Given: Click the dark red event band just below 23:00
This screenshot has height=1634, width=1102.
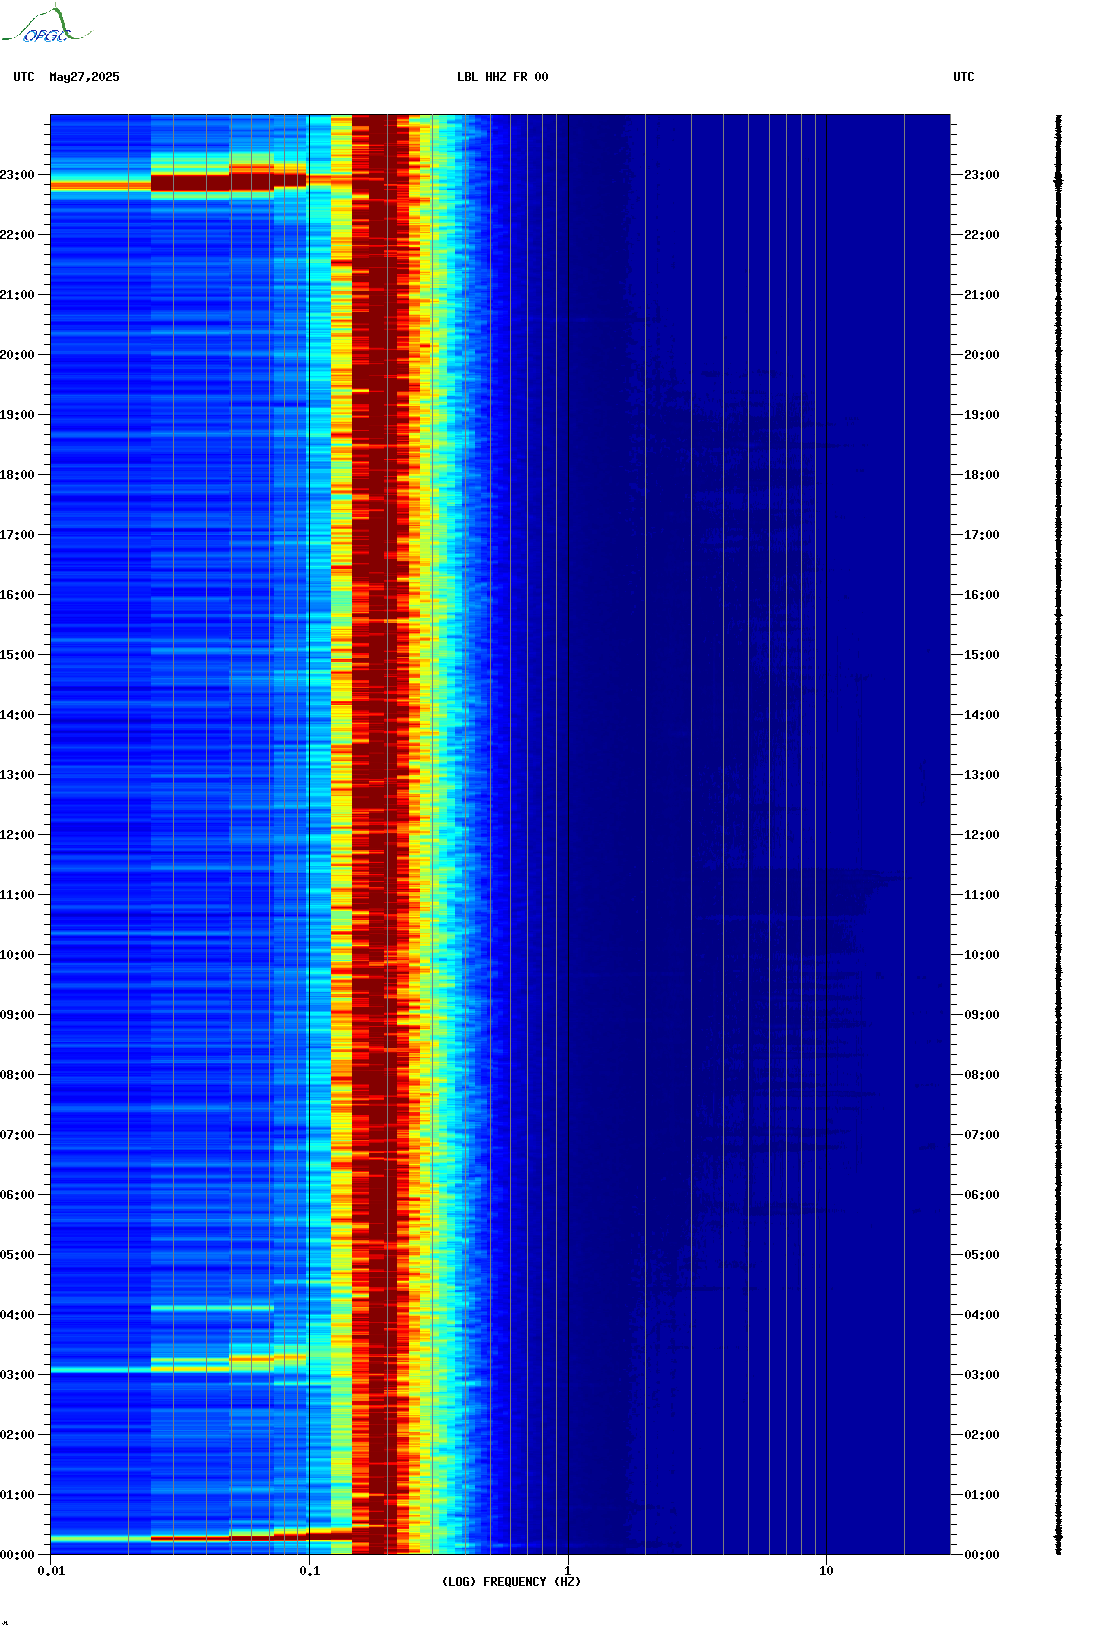Looking at the screenshot, I should pyautogui.click(x=228, y=181).
